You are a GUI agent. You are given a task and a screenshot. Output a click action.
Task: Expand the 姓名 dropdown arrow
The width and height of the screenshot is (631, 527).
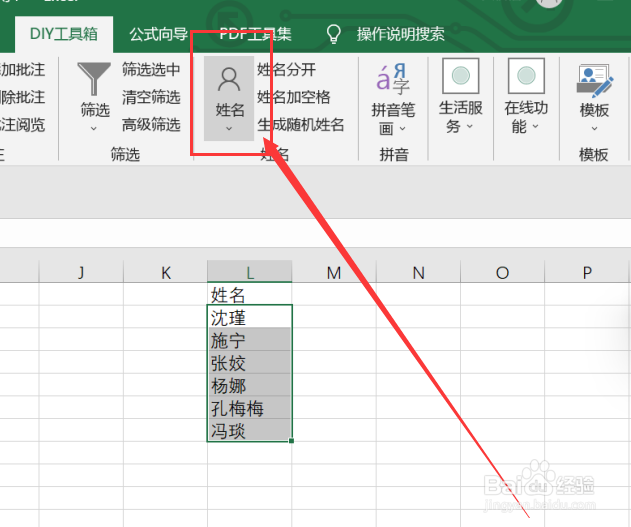229,129
